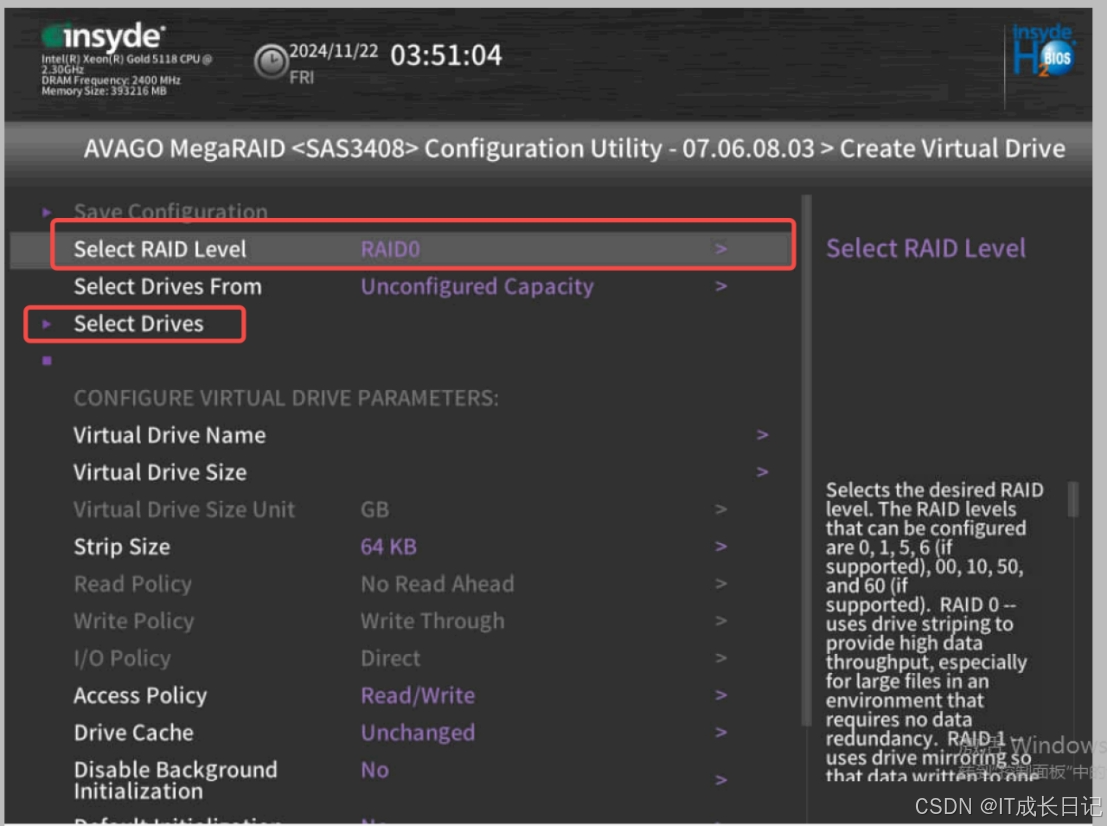This screenshot has height=827, width=1107.
Task: Select the Select Drives From option
Action: 167,287
